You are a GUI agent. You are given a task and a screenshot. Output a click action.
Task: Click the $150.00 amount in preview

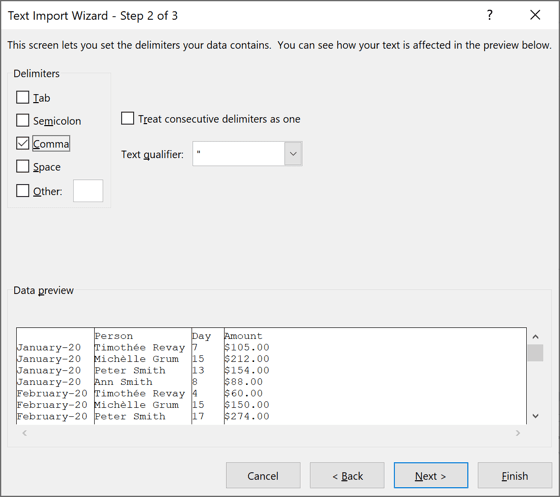coord(247,405)
